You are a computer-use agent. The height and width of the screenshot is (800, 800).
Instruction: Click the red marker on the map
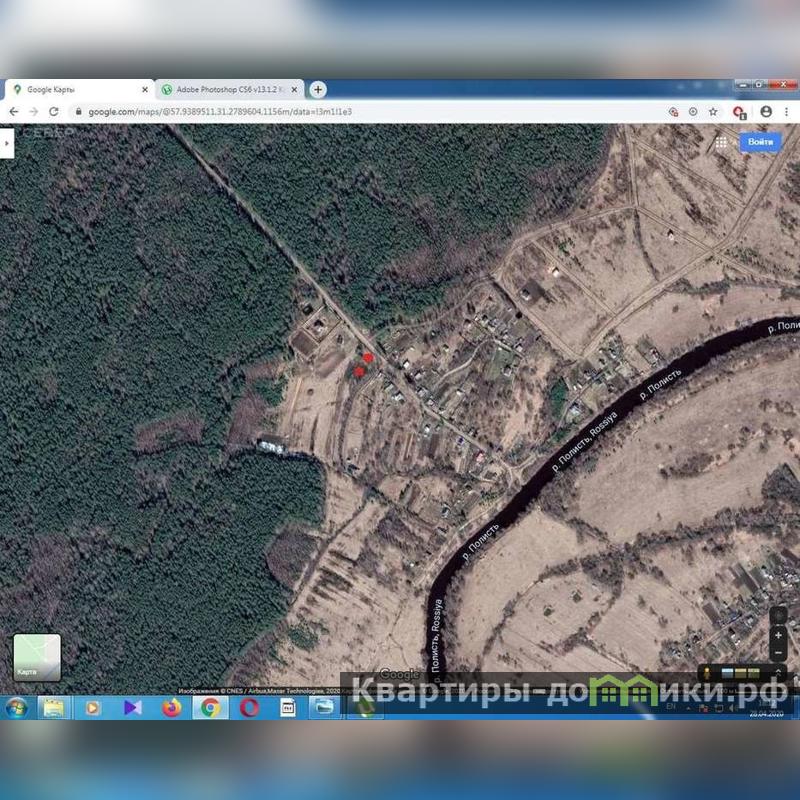point(368,357)
